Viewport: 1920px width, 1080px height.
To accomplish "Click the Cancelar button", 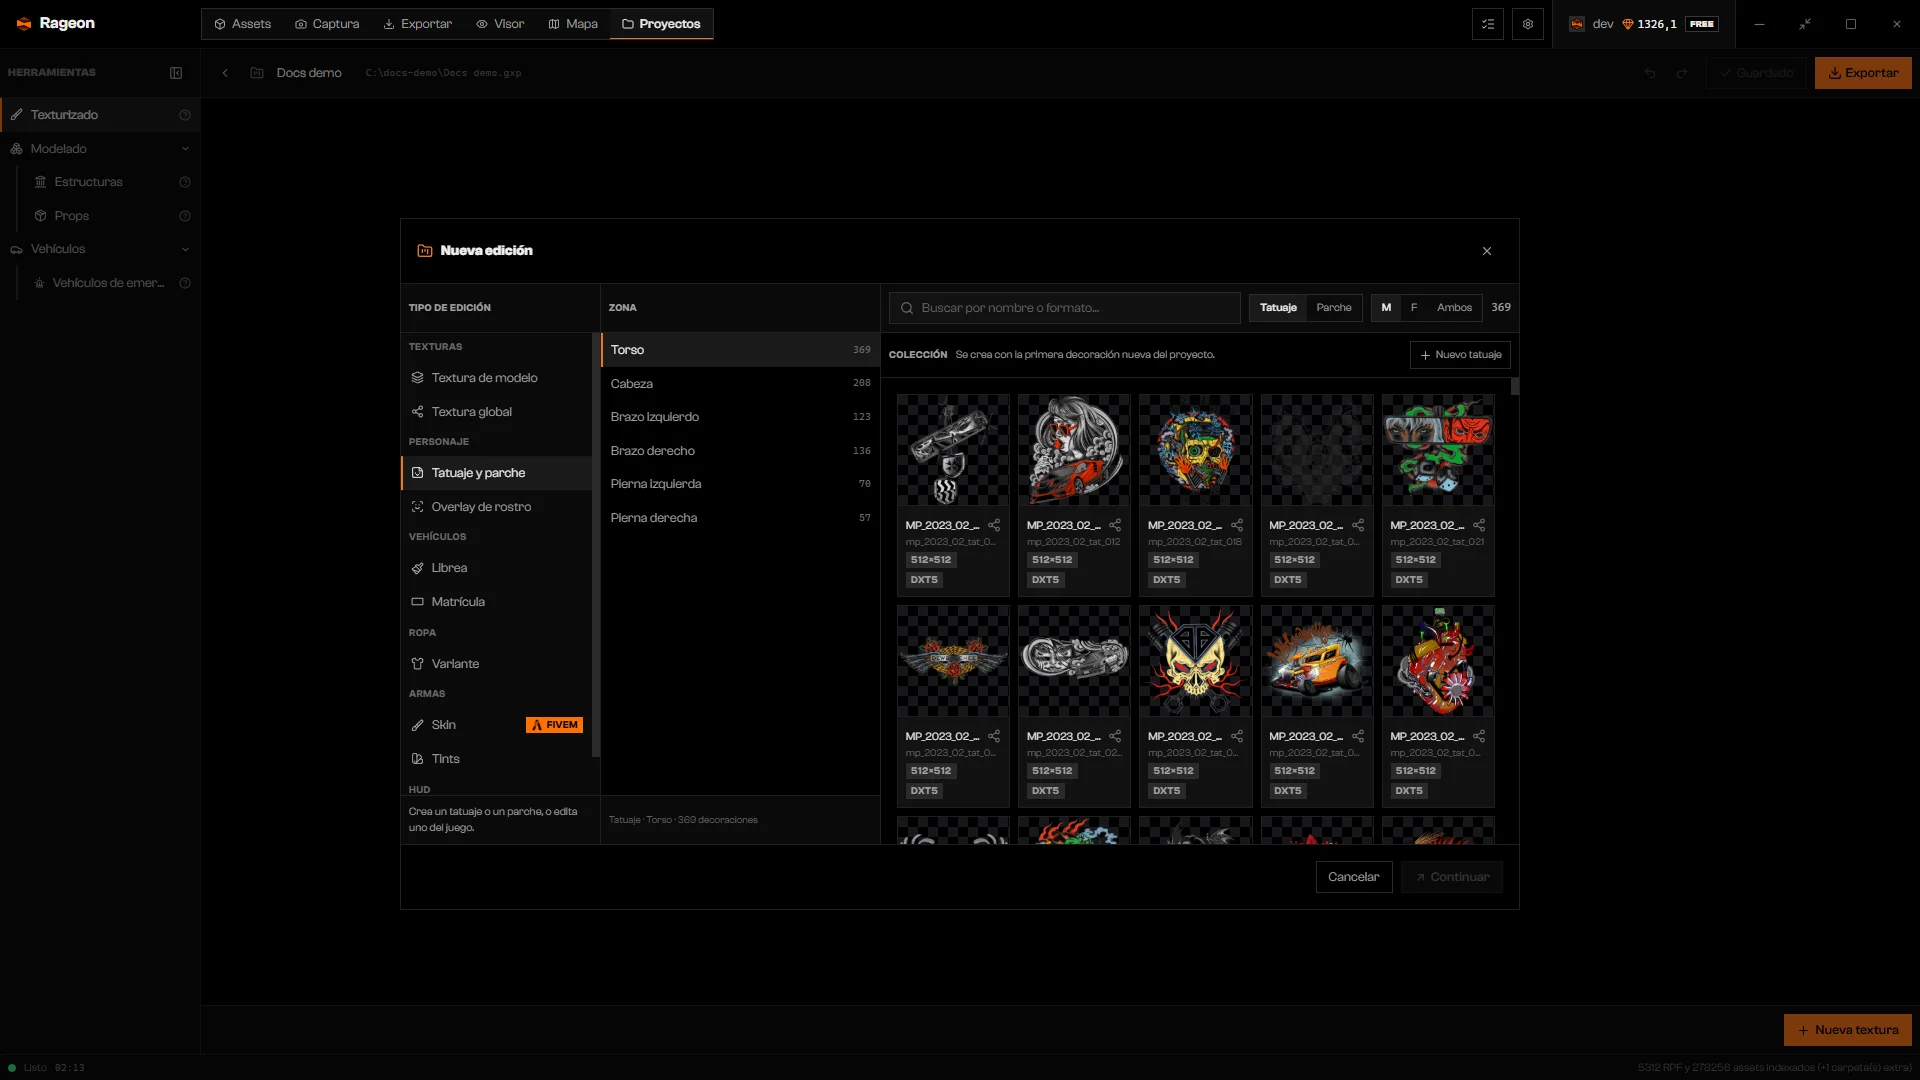I will click(1354, 877).
